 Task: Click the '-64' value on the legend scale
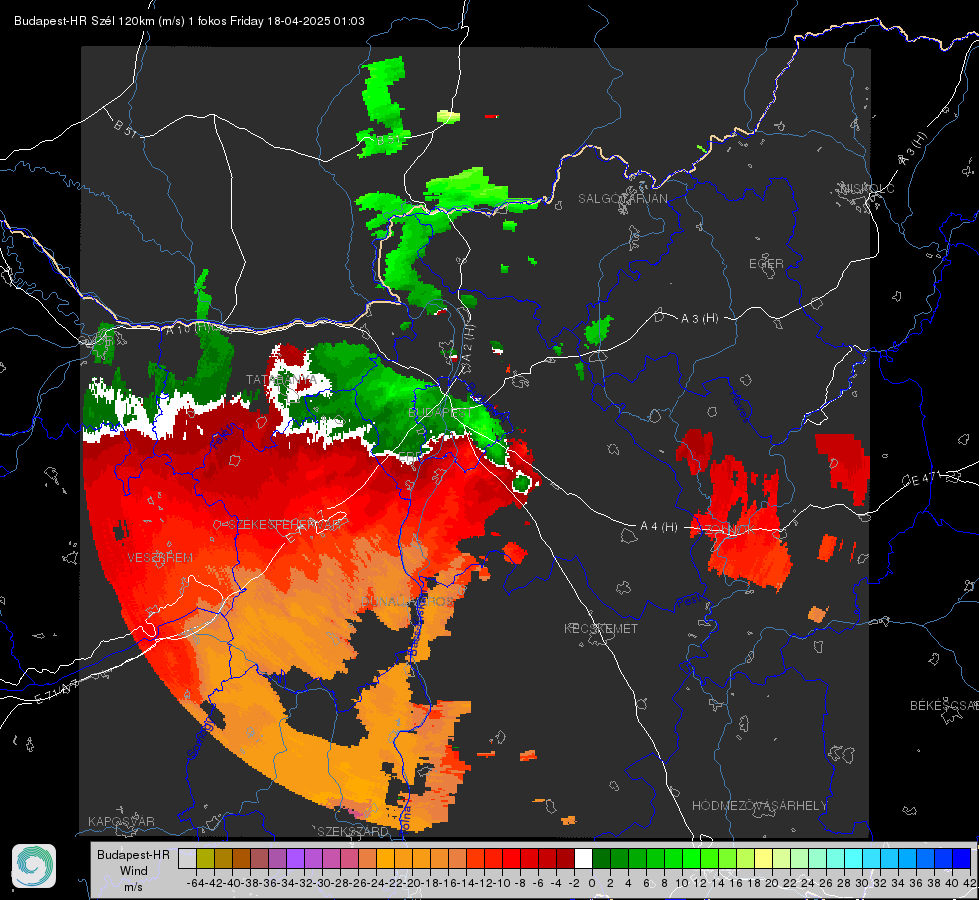tap(196, 883)
